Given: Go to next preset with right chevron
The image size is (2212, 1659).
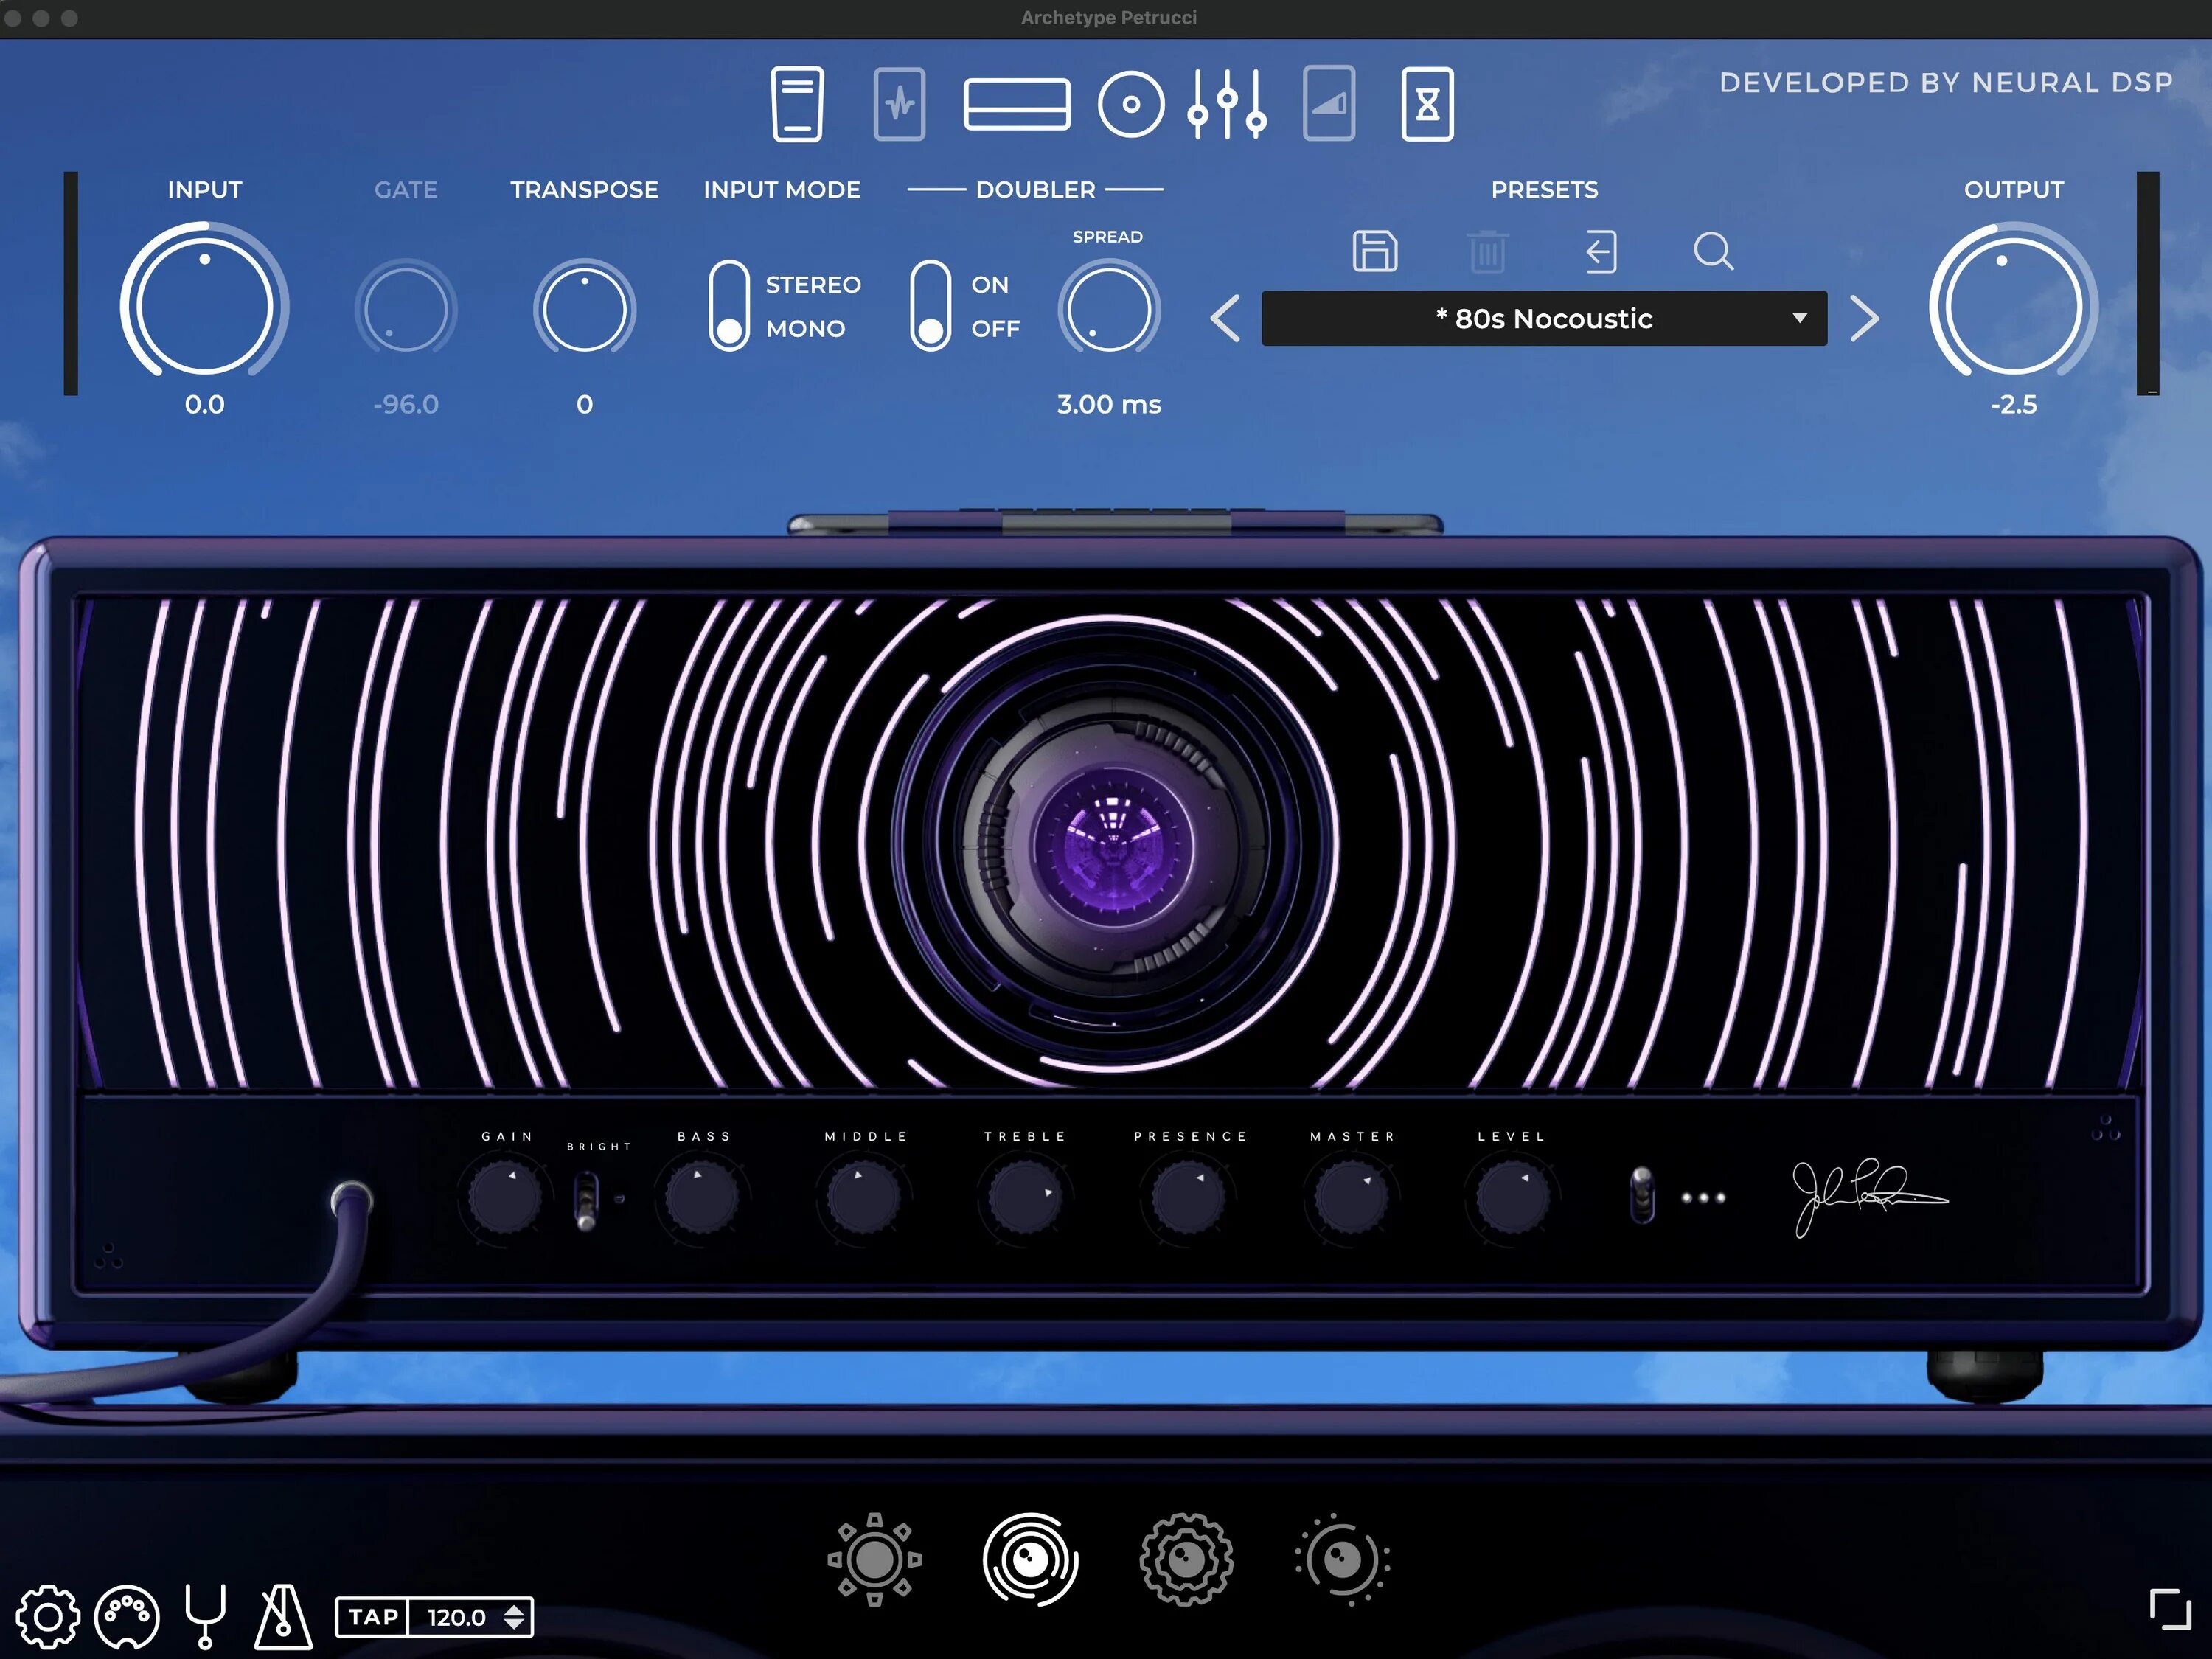Looking at the screenshot, I should (x=1863, y=319).
